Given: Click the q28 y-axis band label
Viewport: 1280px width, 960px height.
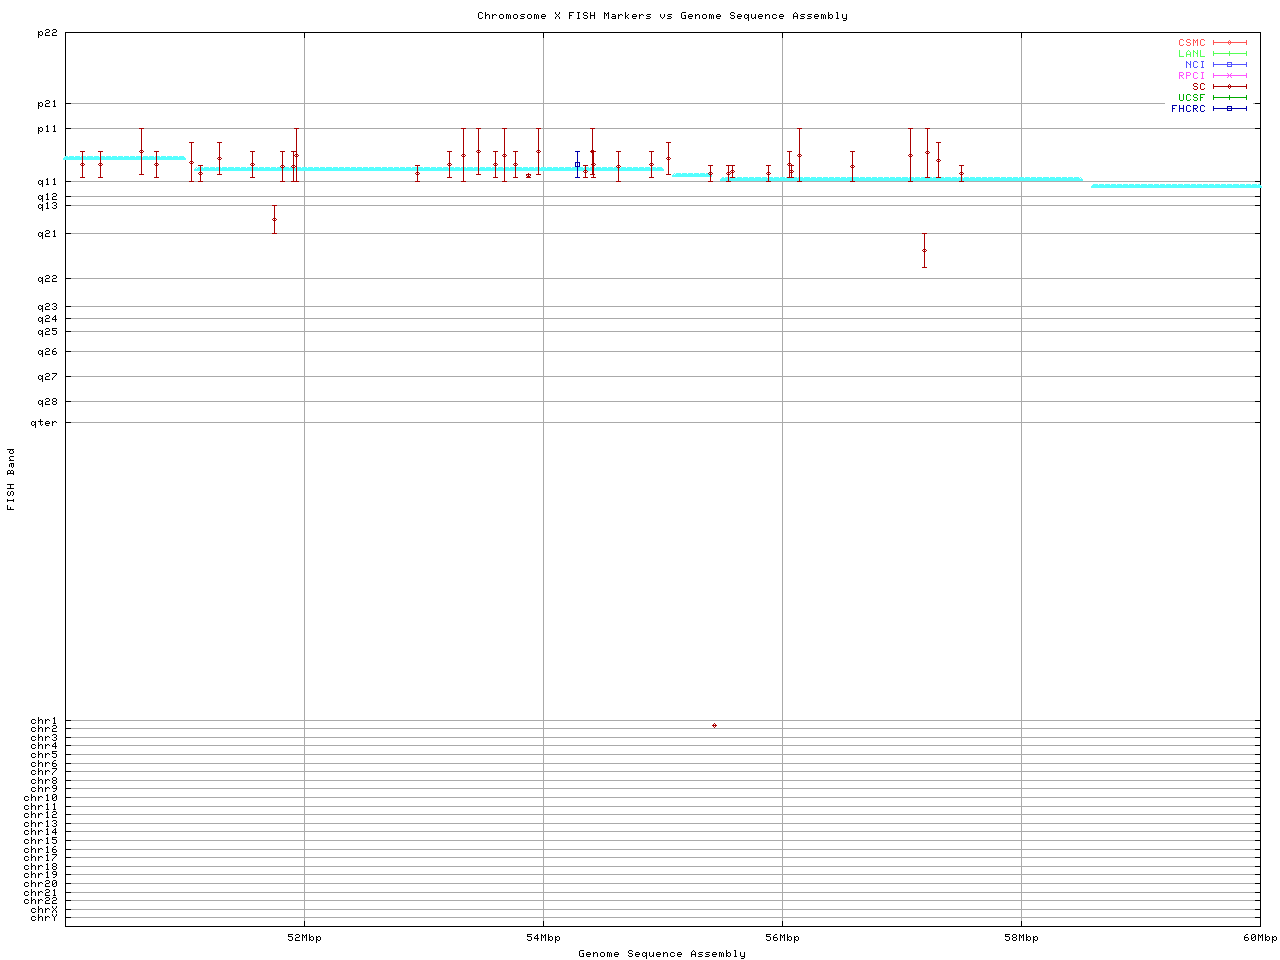Looking at the screenshot, I should coord(47,402).
